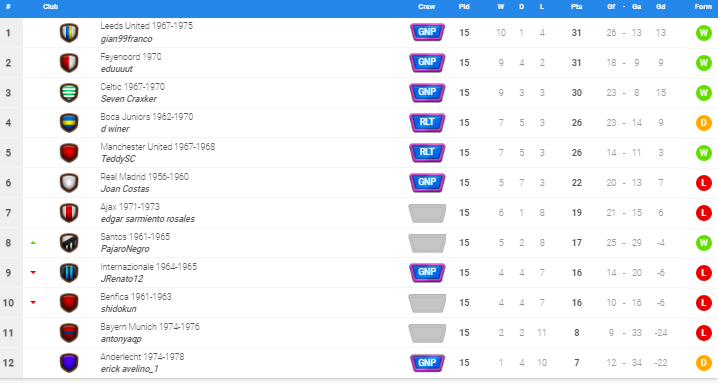Click the Celtic green striped shield icon
Image resolution: width=718 pixels, height=383 pixels.
pos(69,93)
